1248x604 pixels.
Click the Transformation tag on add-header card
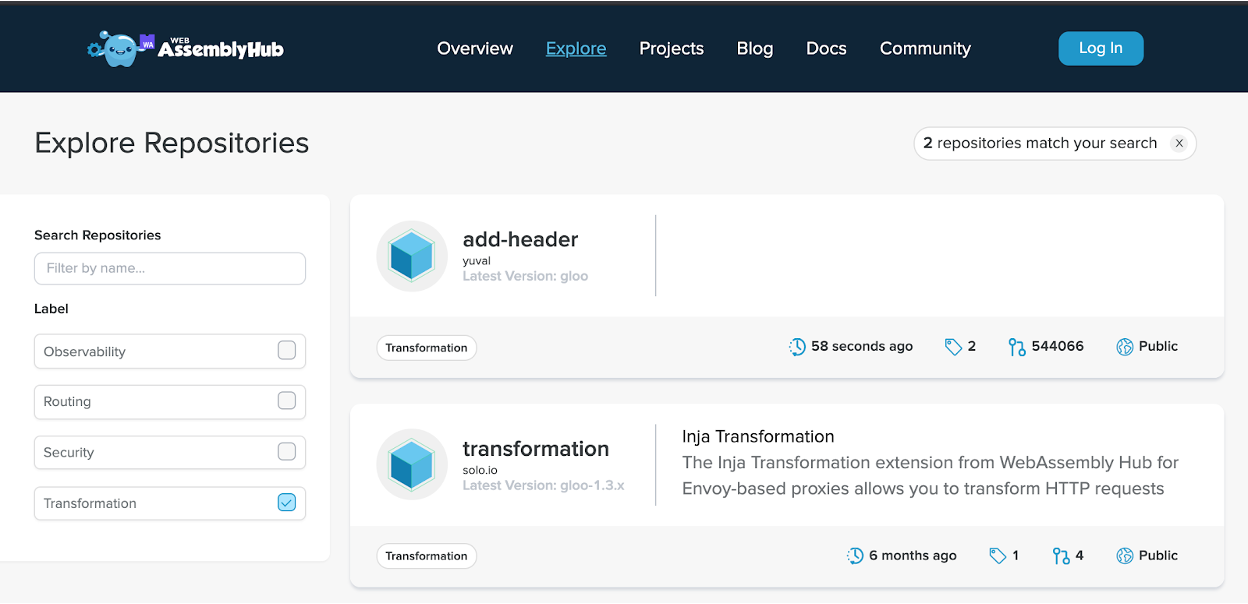pyautogui.click(x=427, y=348)
